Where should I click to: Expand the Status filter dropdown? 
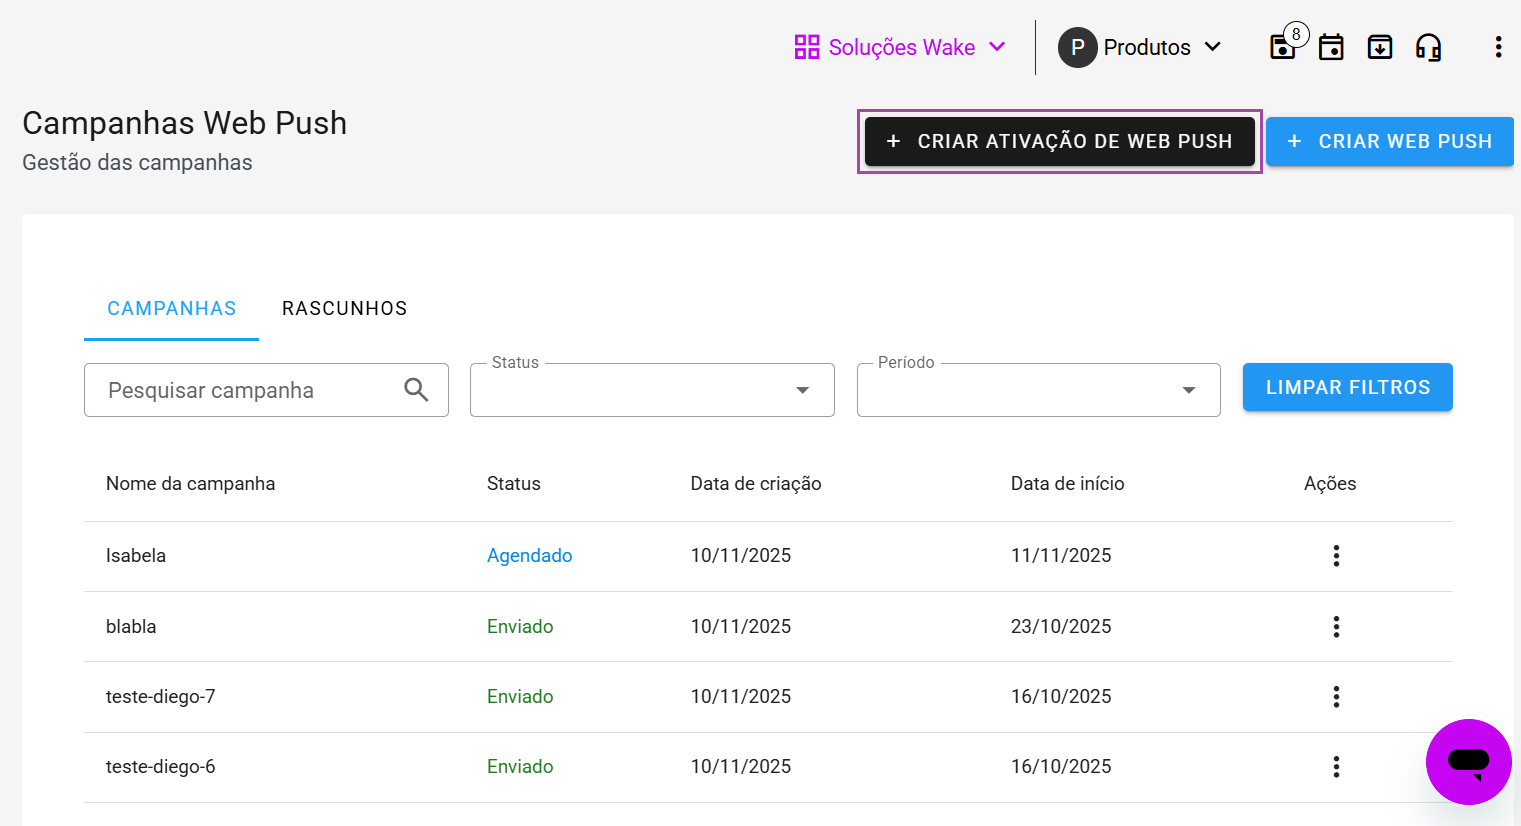pyautogui.click(x=802, y=390)
